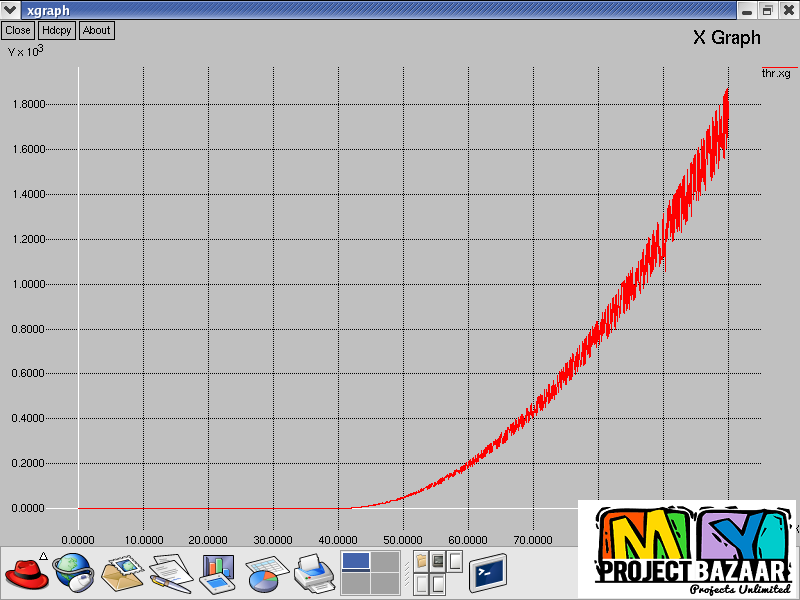
Task: Click the red curve peak in graph
Action: coord(727,89)
